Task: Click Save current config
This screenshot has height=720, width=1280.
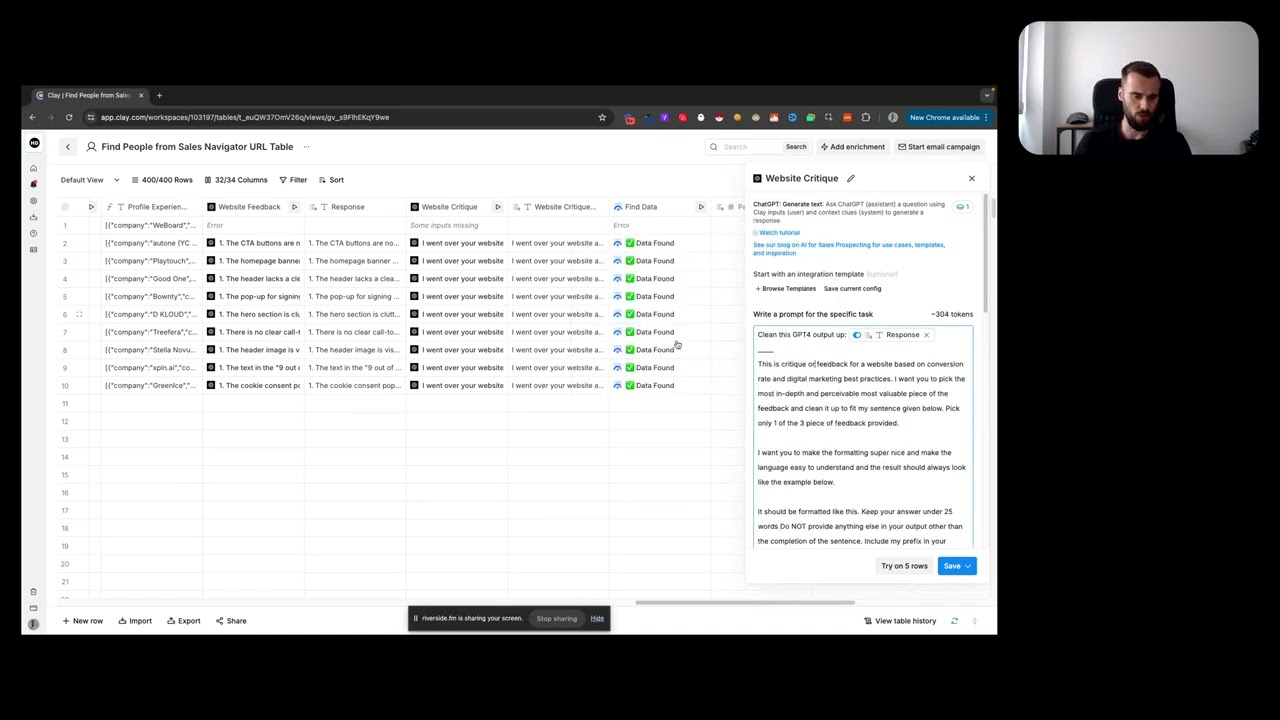Action: coord(852,289)
